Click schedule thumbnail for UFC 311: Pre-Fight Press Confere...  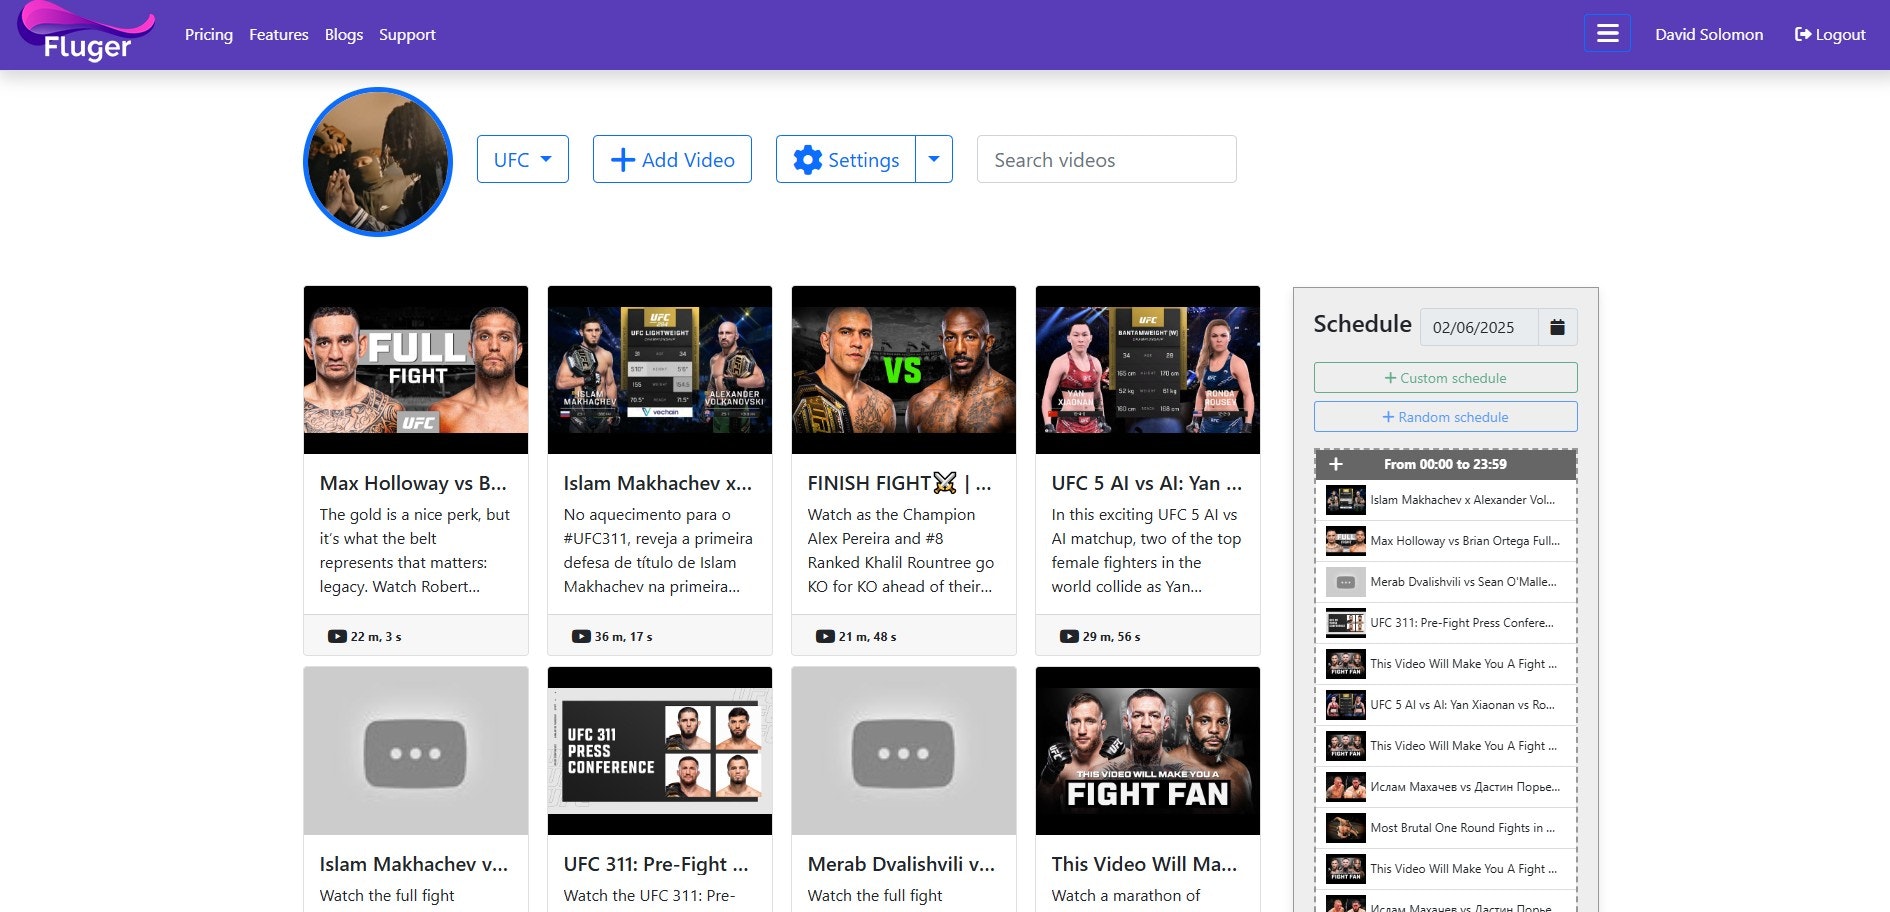point(1345,623)
